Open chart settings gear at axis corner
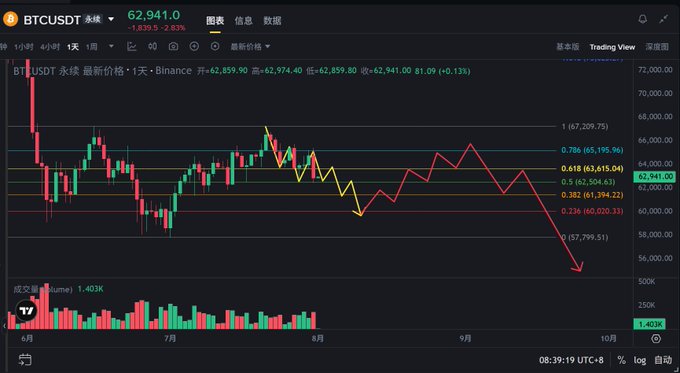Viewport: 680px width, 373px height. [x=656, y=338]
